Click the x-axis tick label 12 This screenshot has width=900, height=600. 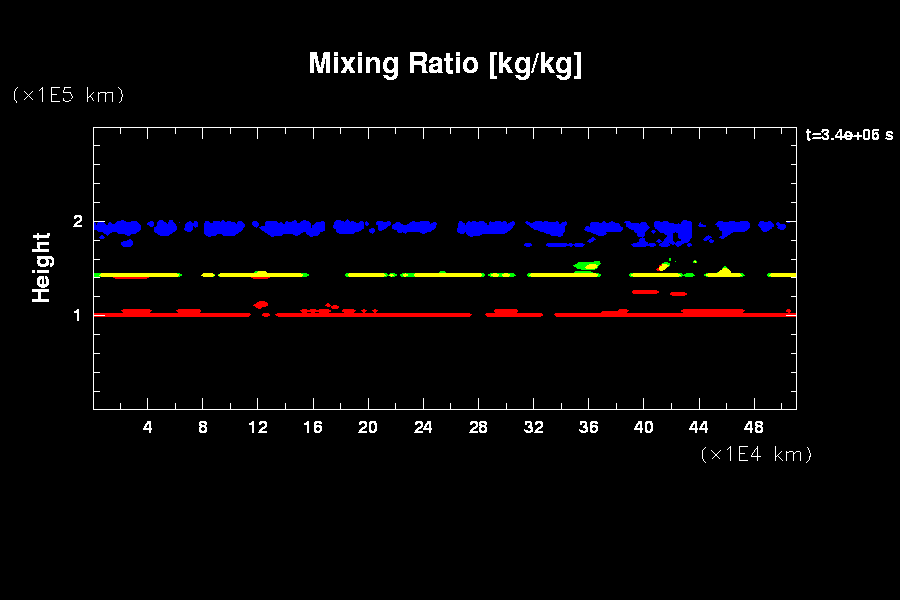point(258,427)
